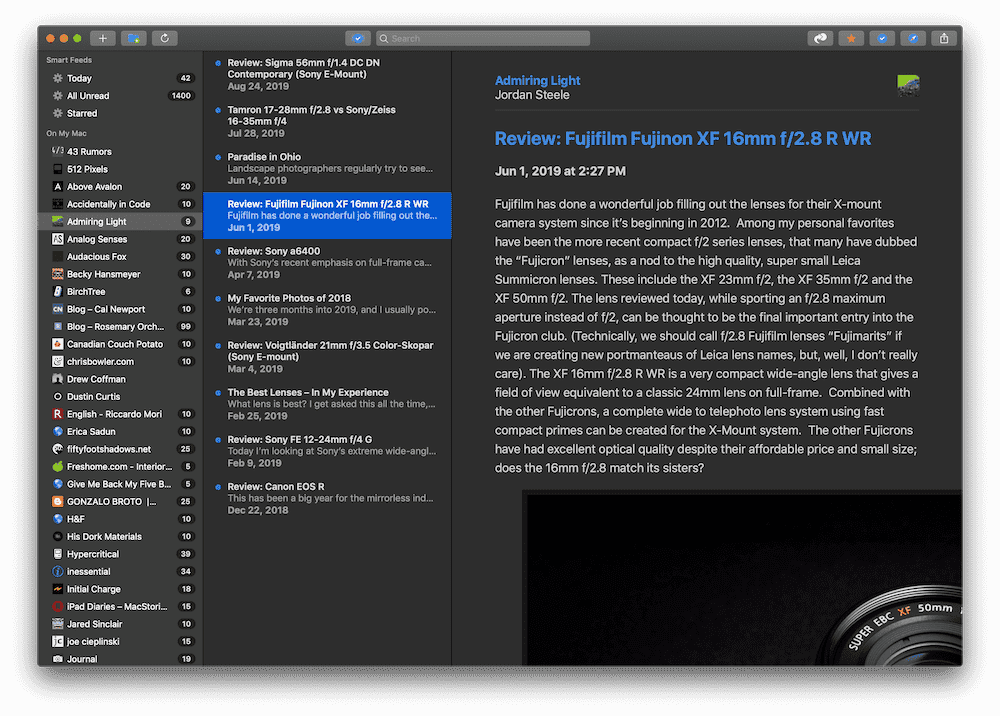Image resolution: width=1000 pixels, height=716 pixels.
Task: Open article Tamron 17-28mm f/2.8 vs Sony/Zeiss
Action: tap(327, 121)
